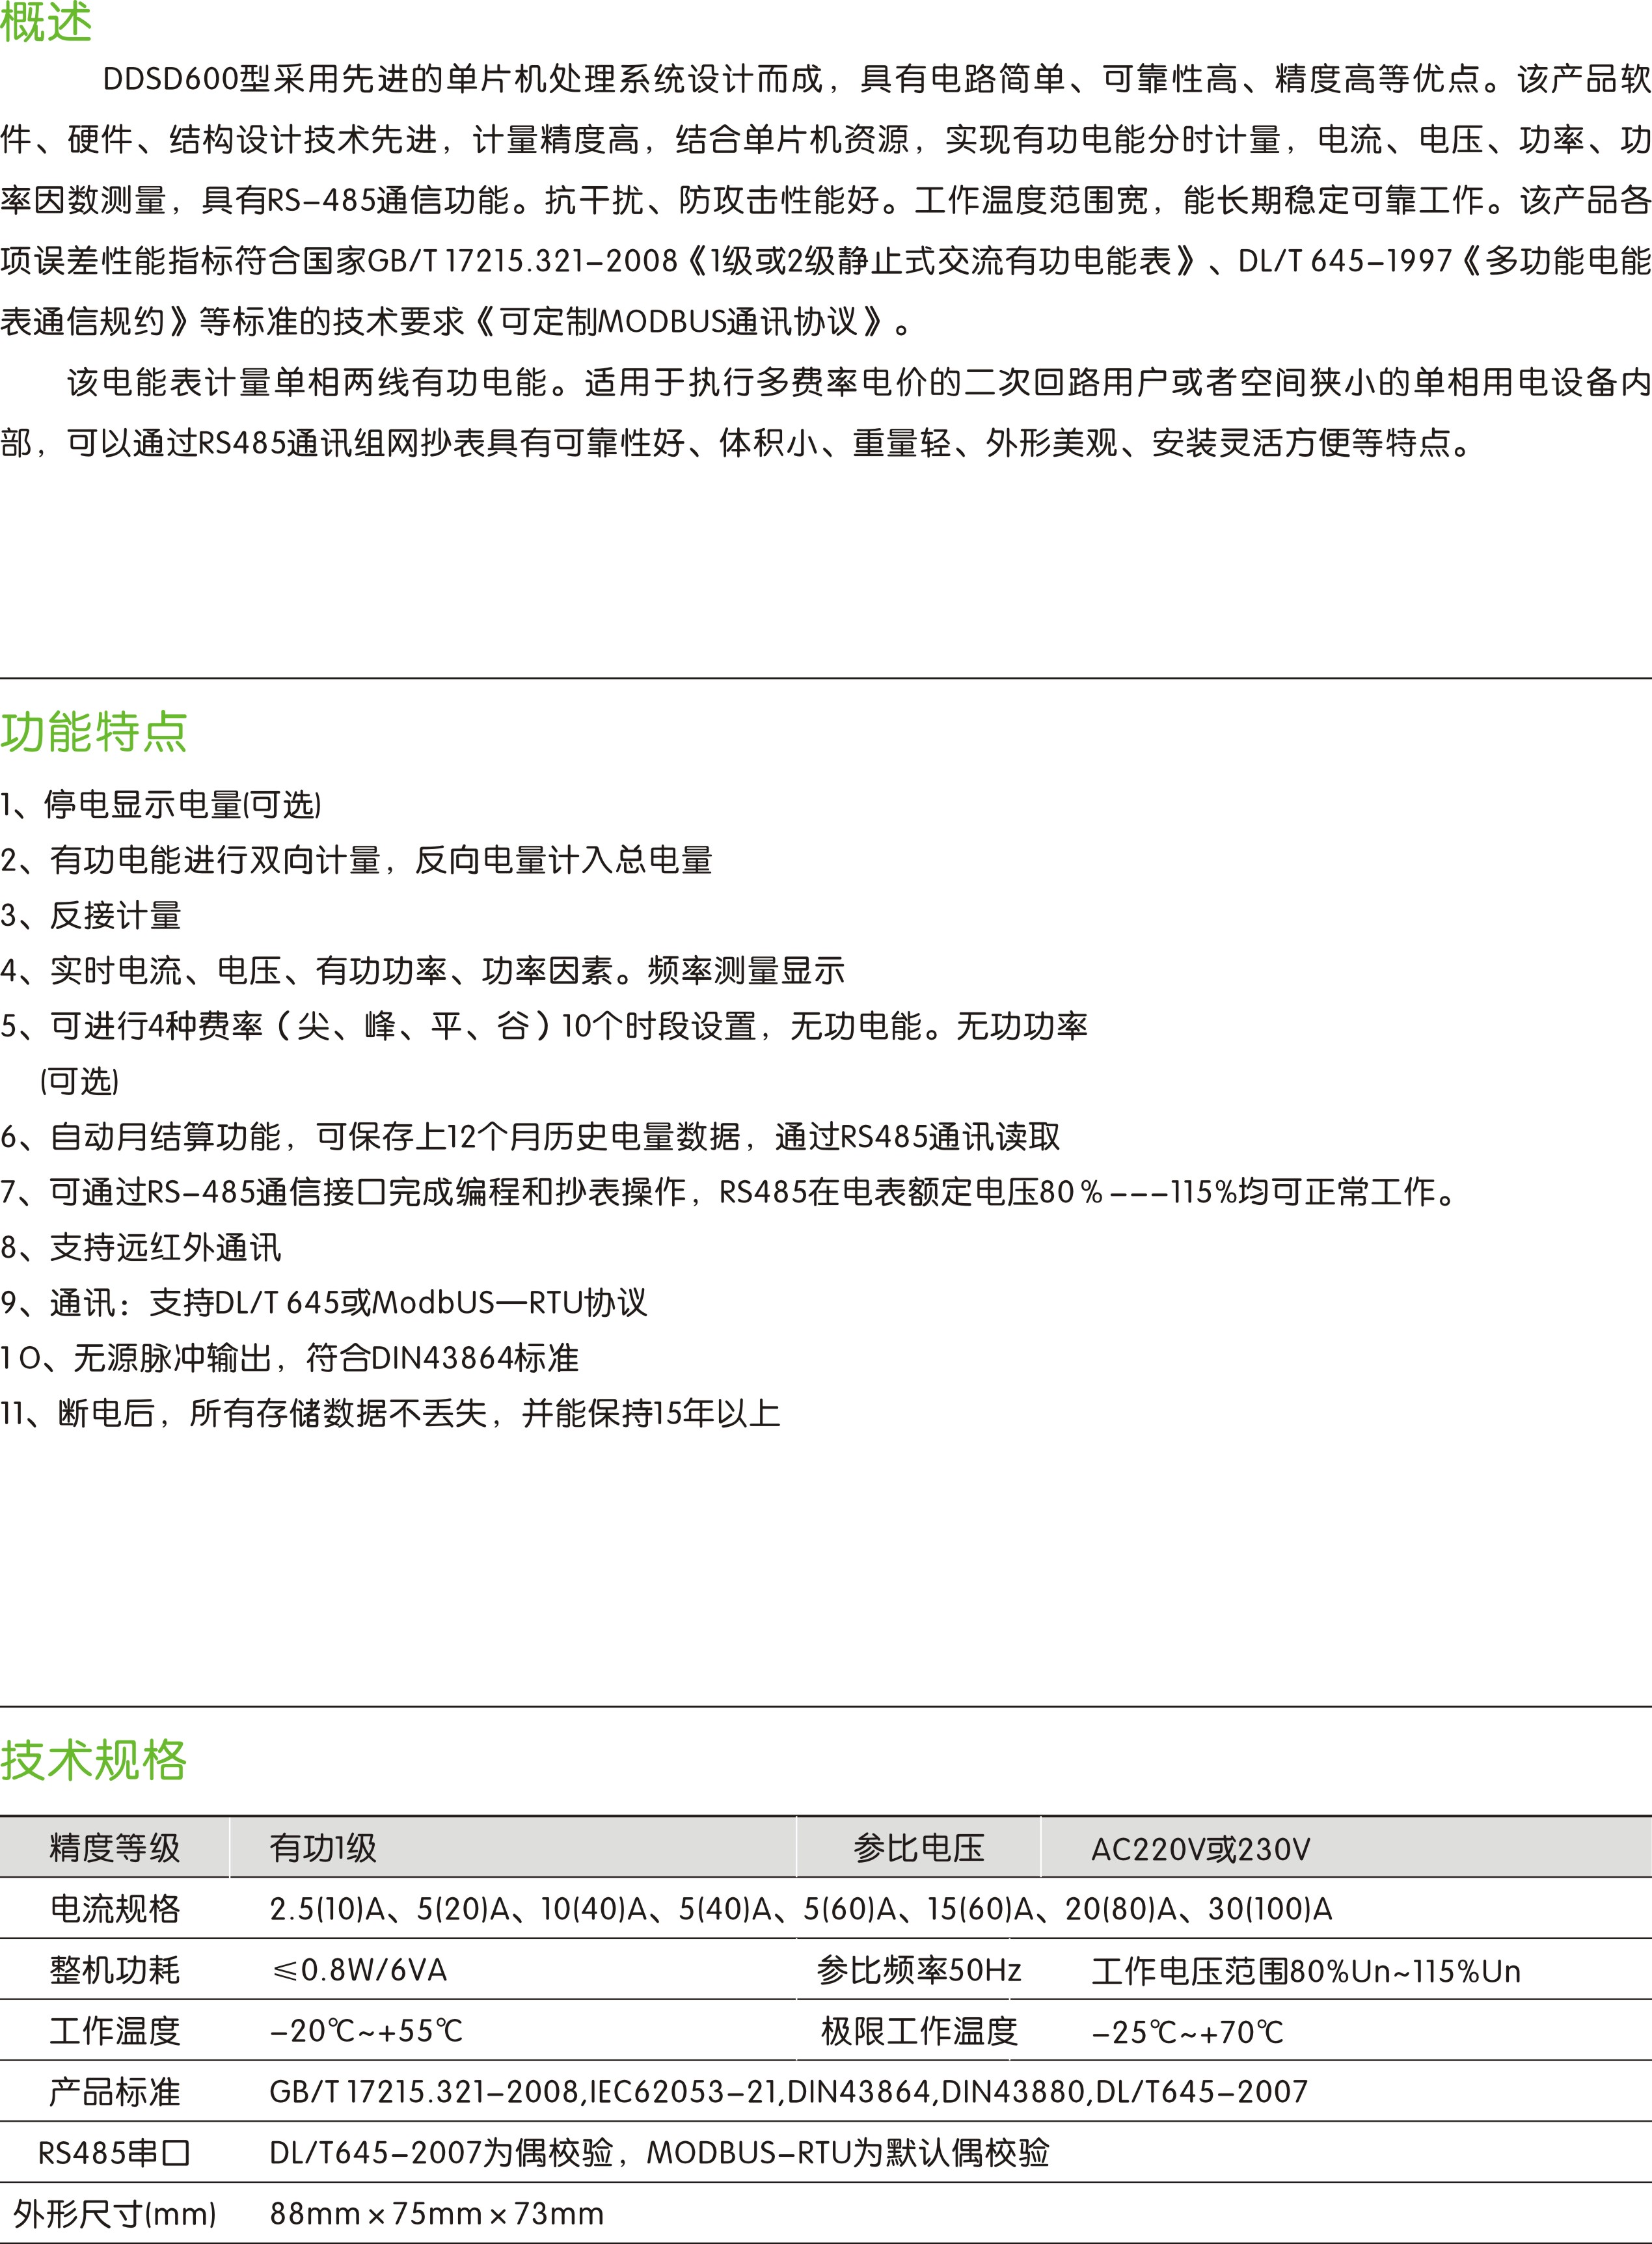Click the line mentioning ModbUS—RTU协议
This screenshot has width=1652, height=2244.
click(x=324, y=1302)
